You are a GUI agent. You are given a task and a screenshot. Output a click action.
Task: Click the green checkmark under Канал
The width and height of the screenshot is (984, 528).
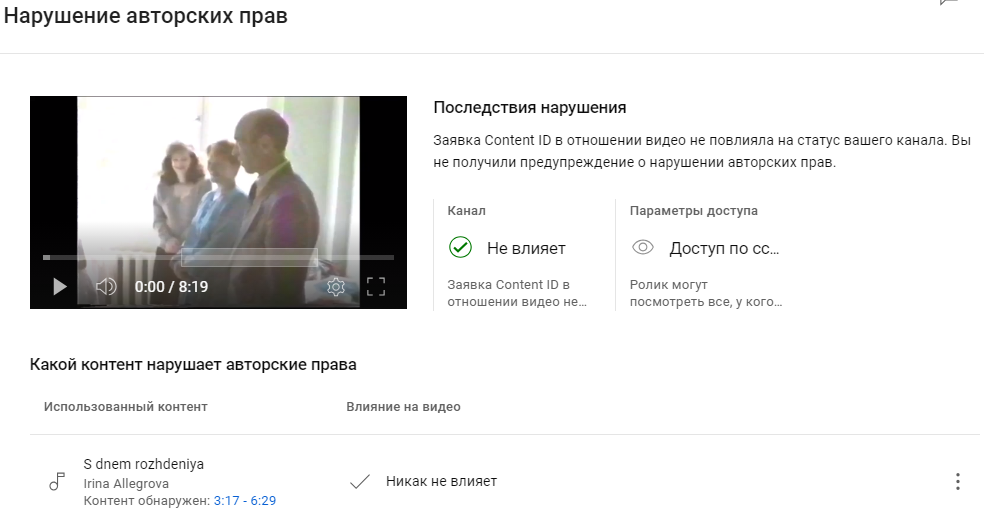(460, 247)
